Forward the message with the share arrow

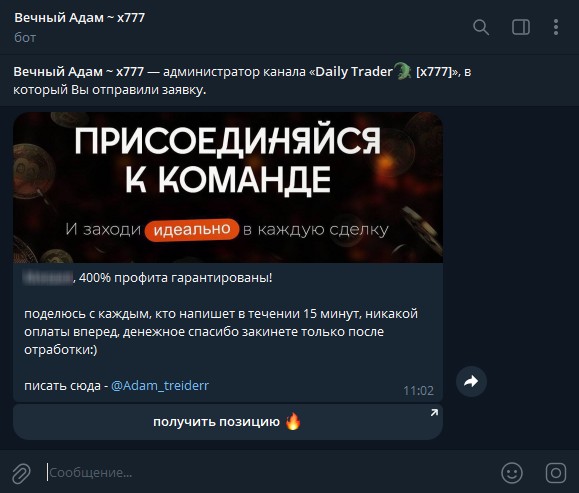(471, 381)
